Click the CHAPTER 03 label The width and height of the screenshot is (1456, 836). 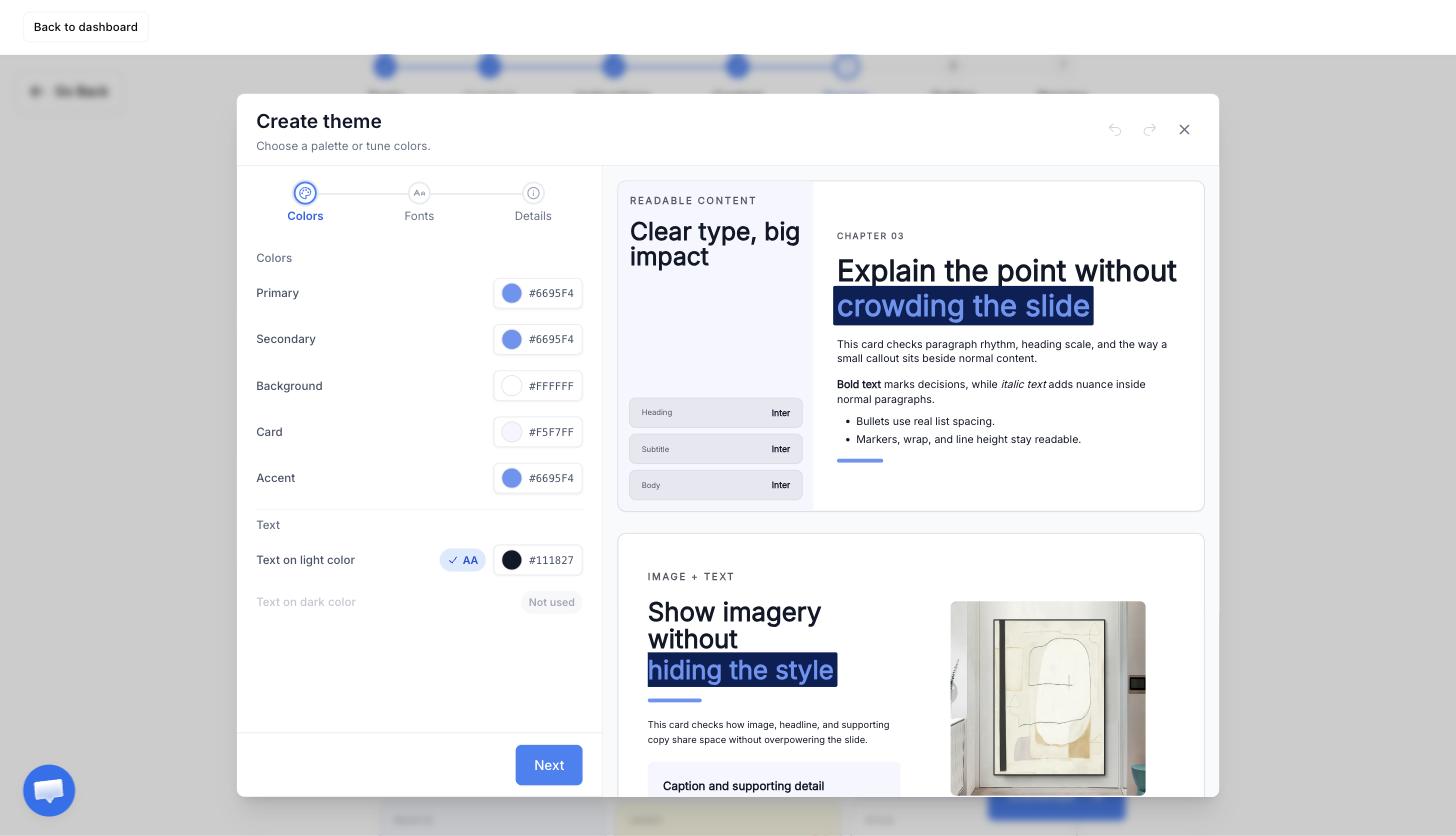(870, 236)
